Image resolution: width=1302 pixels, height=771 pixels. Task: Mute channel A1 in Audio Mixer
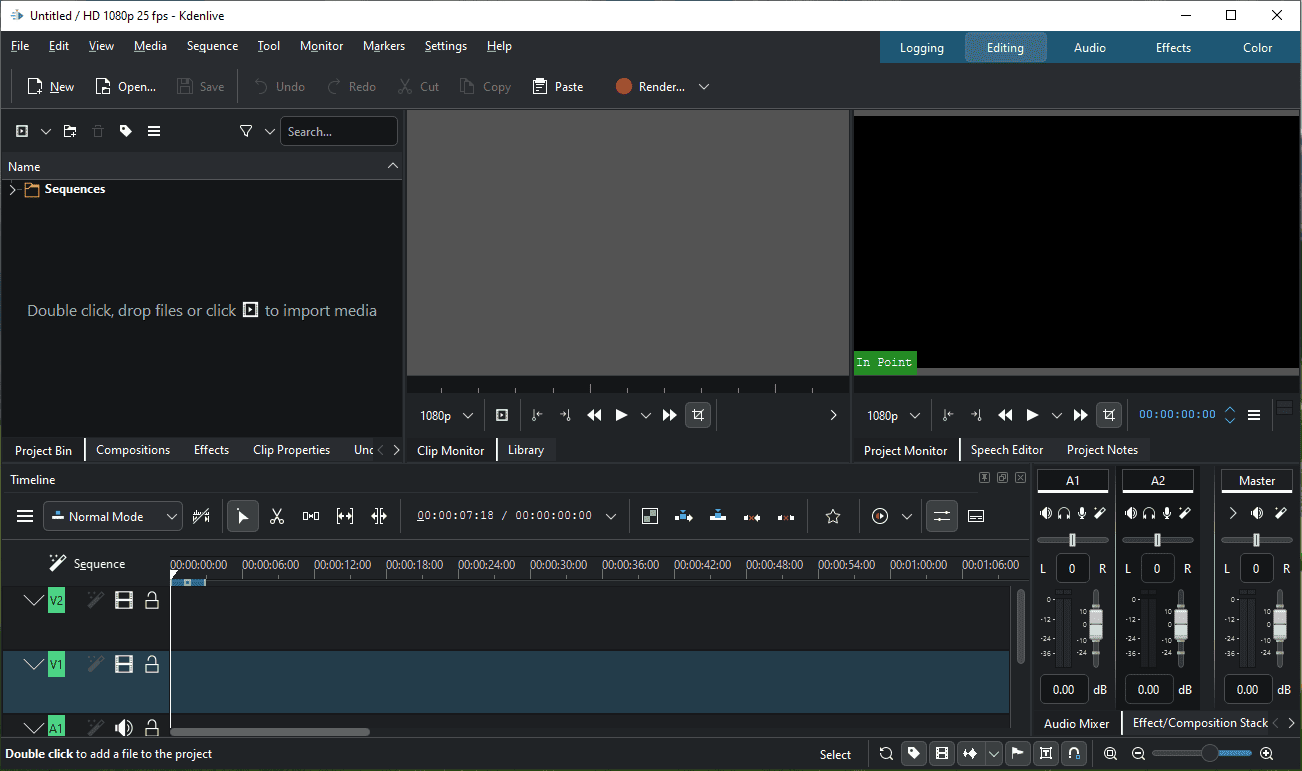(1046, 513)
